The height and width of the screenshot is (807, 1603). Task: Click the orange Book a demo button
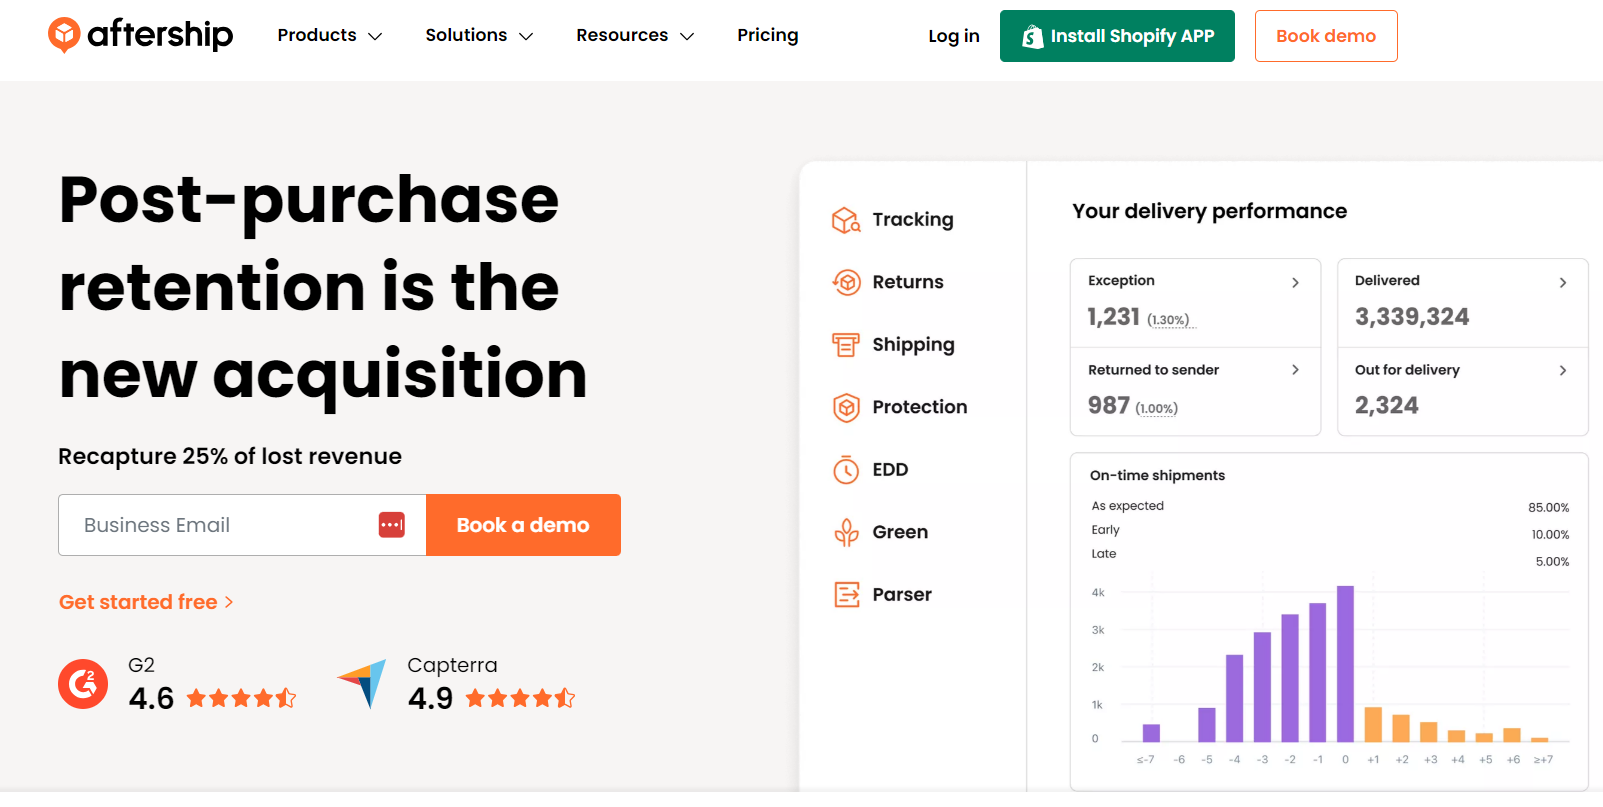523,525
